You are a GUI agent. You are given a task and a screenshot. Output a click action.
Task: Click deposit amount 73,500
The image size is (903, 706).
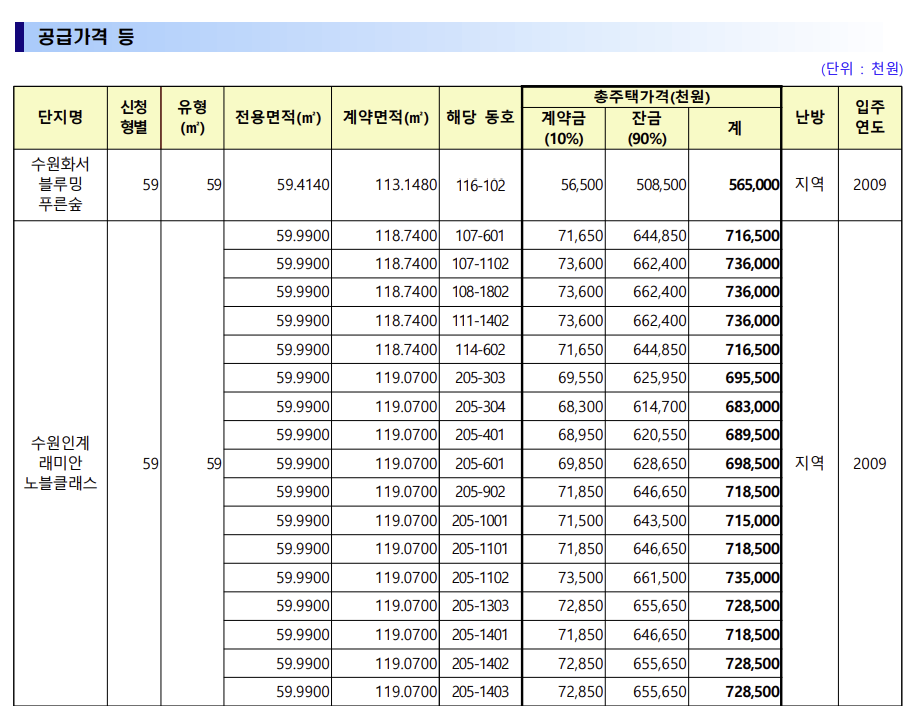coord(580,578)
